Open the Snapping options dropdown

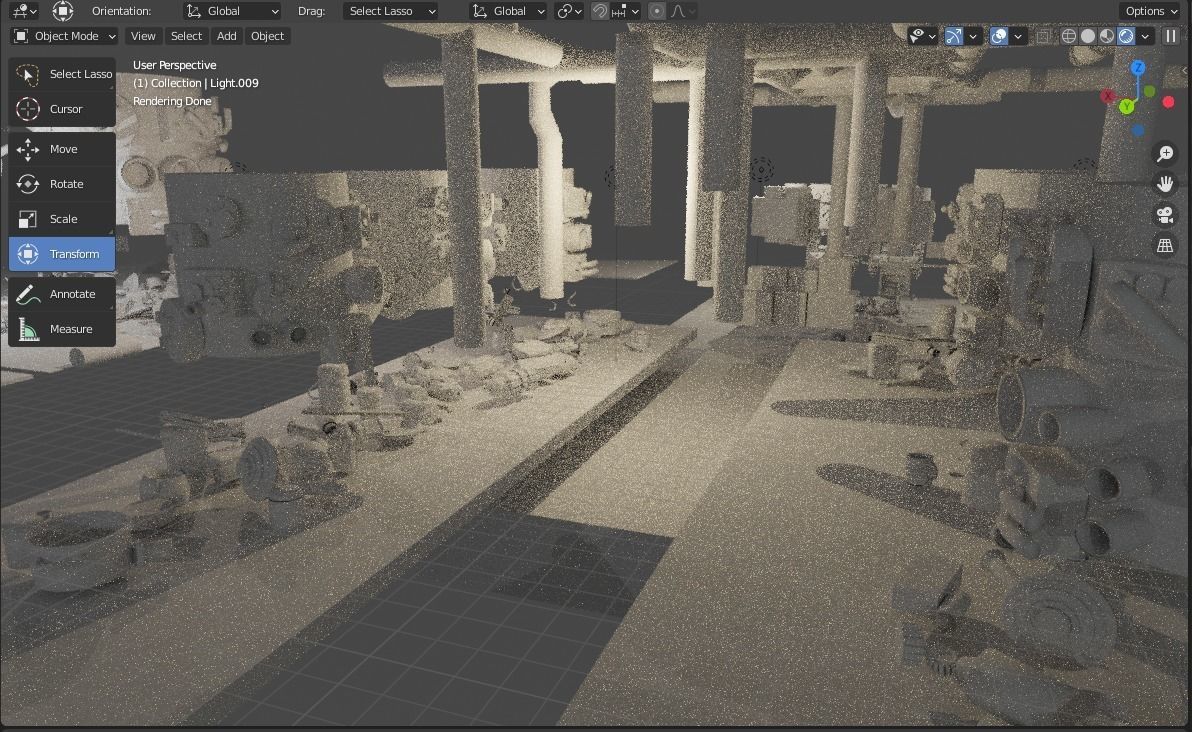coord(627,11)
